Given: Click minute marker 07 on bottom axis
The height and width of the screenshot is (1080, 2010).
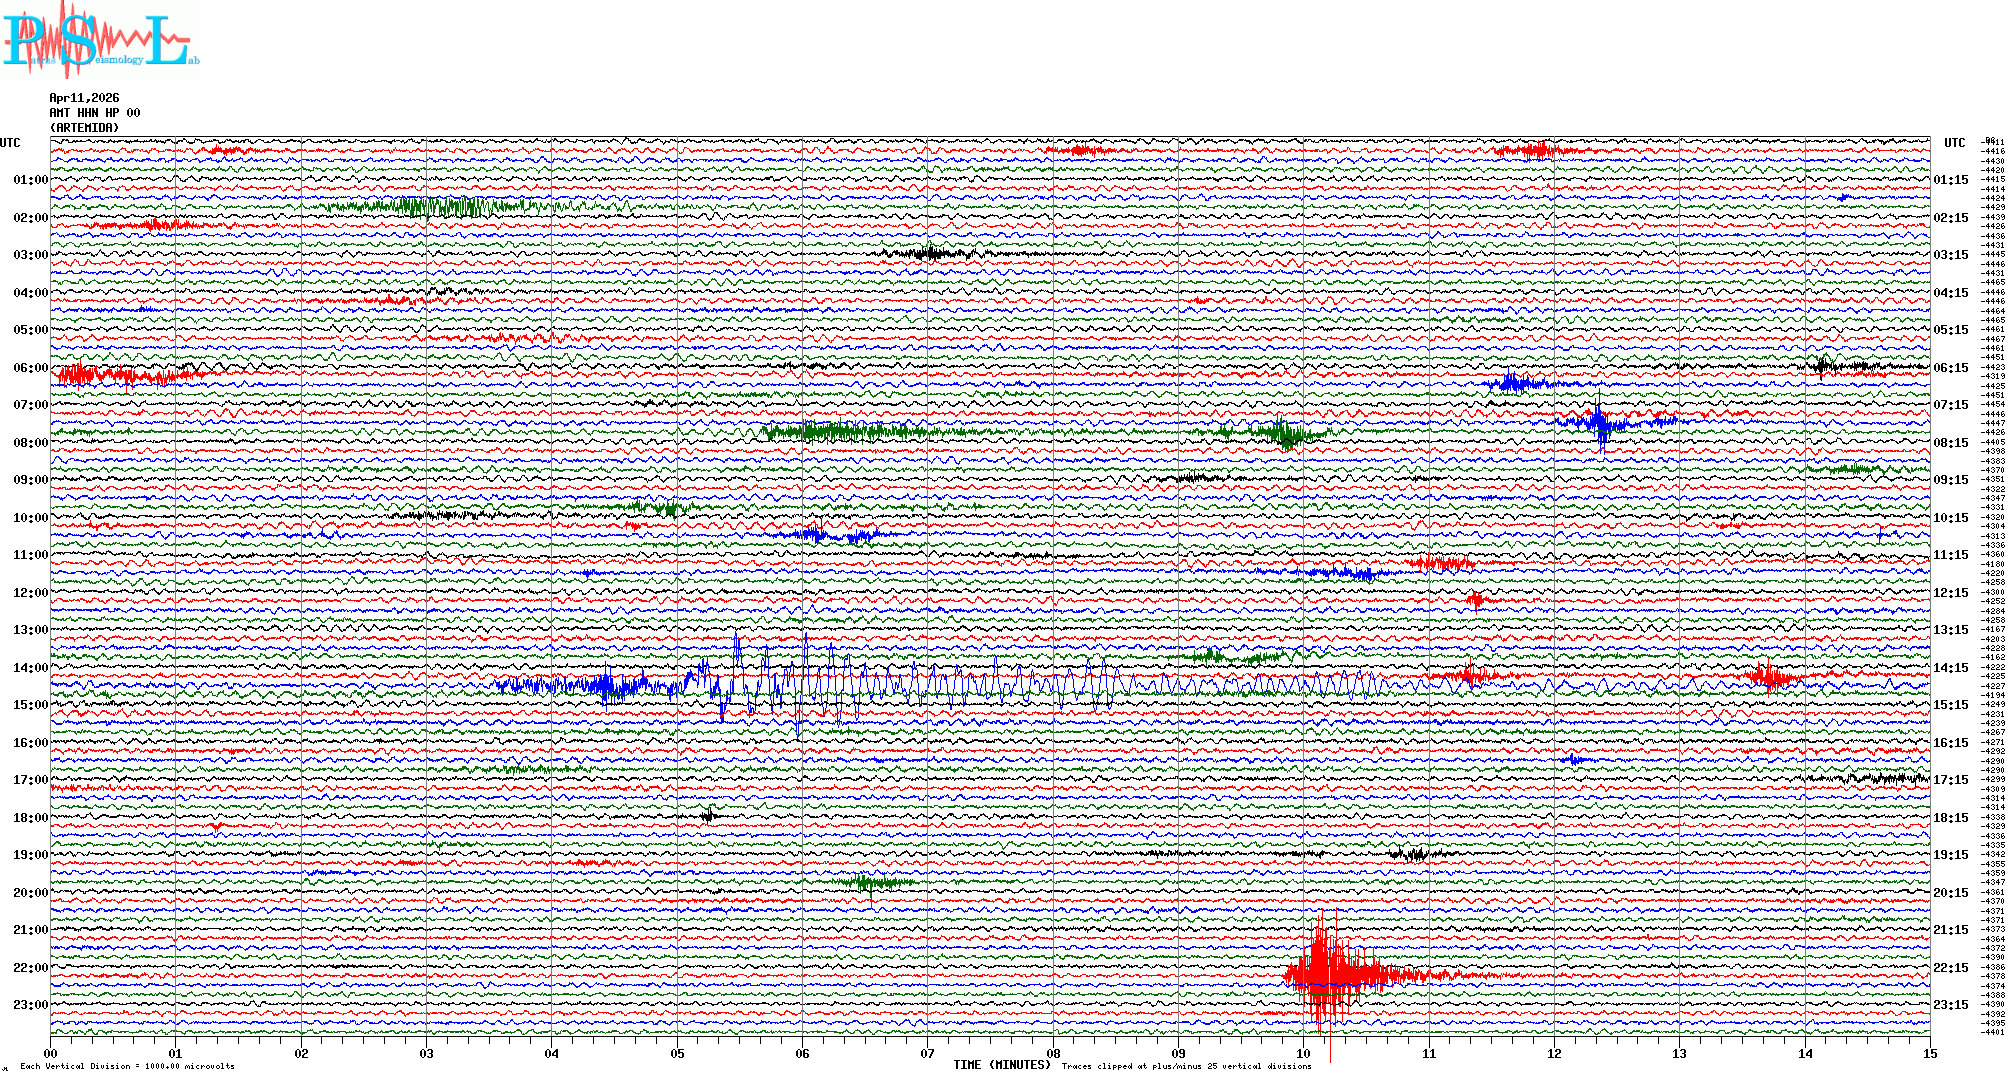Looking at the screenshot, I should (x=927, y=1053).
